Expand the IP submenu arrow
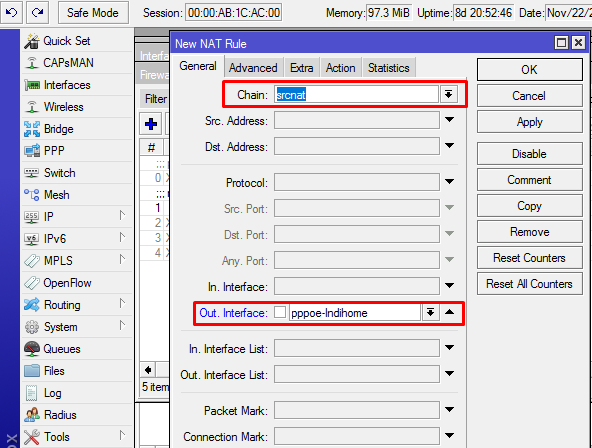This screenshot has width=592, height=448. pos(122,216)
